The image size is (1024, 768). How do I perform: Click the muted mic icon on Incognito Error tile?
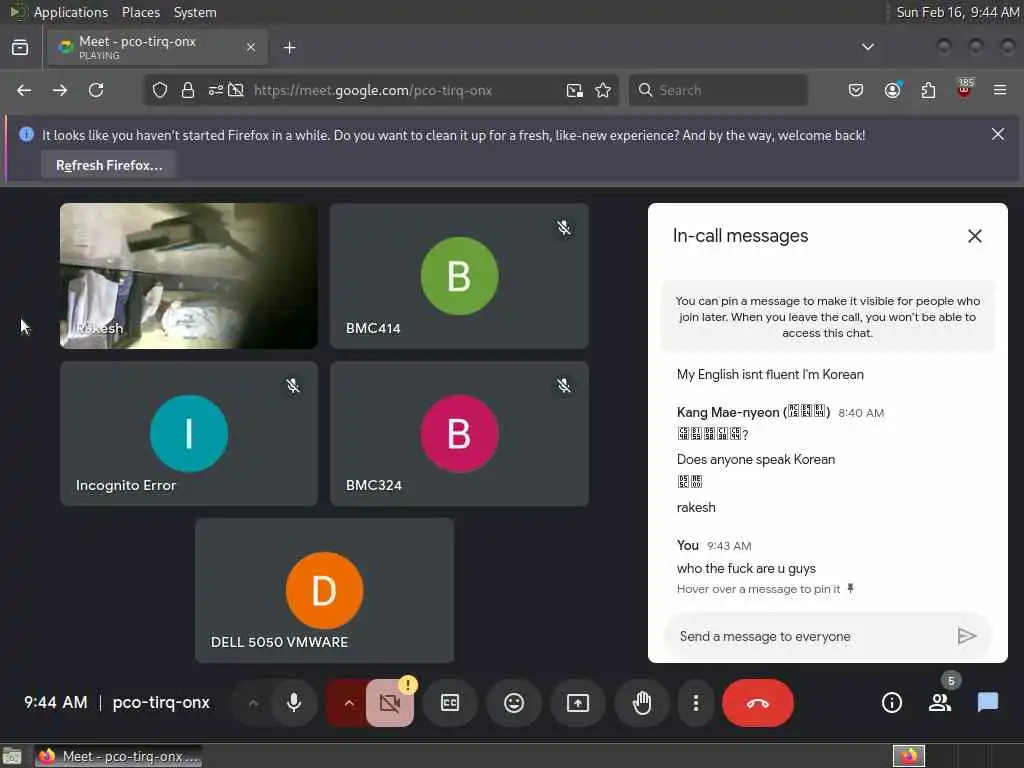pos(293,385)
